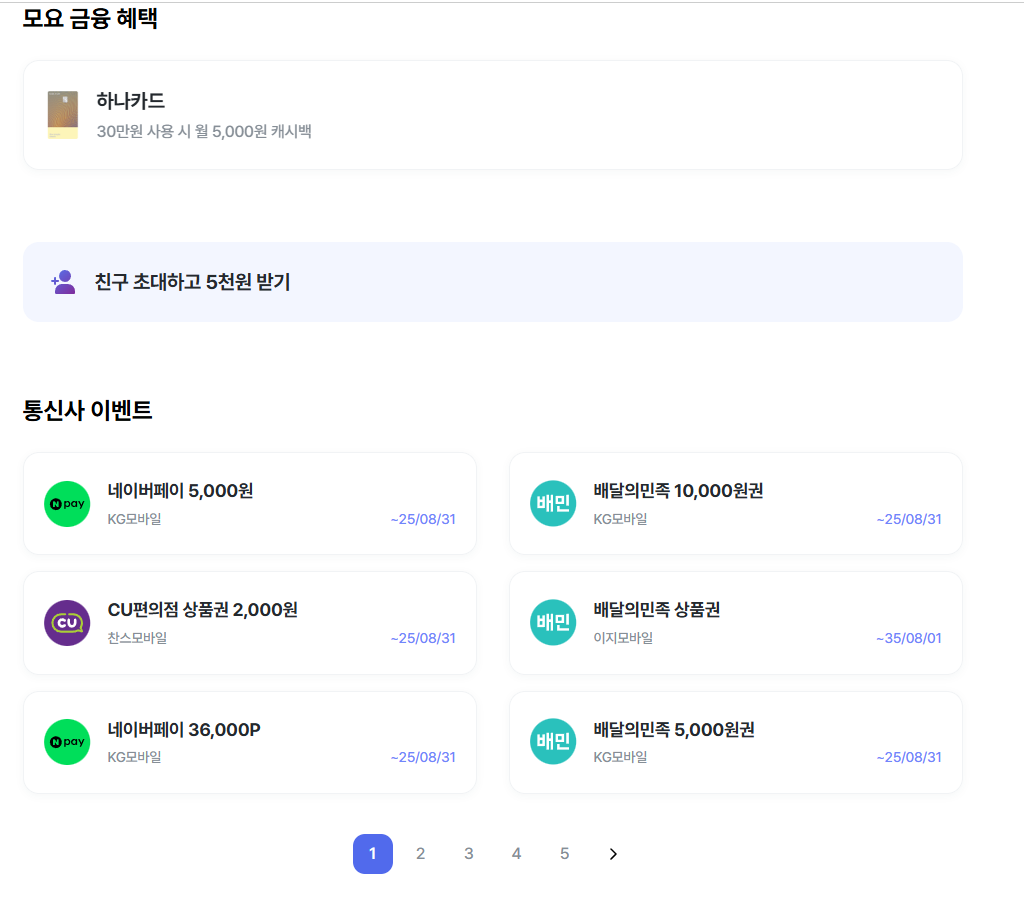The width and height of the screenshot is (1024, 901).
Task: Jump to page 3 in pagination
Action: point(468,853)
